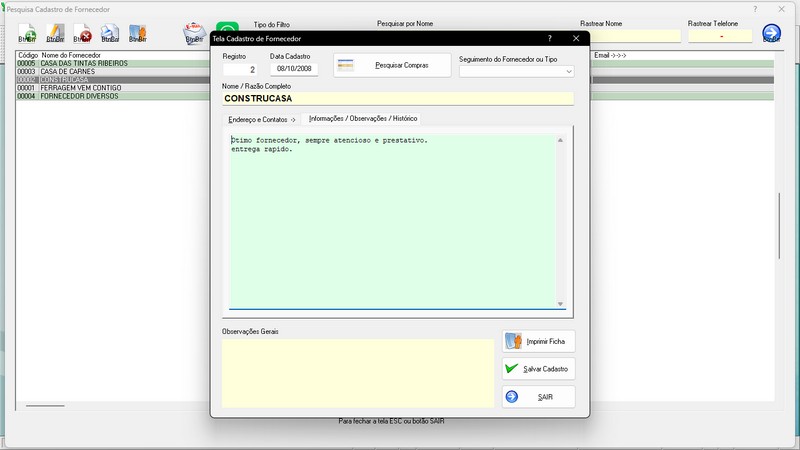Click the Imprimir Ficha button label
800x450 pixels.
545,341
